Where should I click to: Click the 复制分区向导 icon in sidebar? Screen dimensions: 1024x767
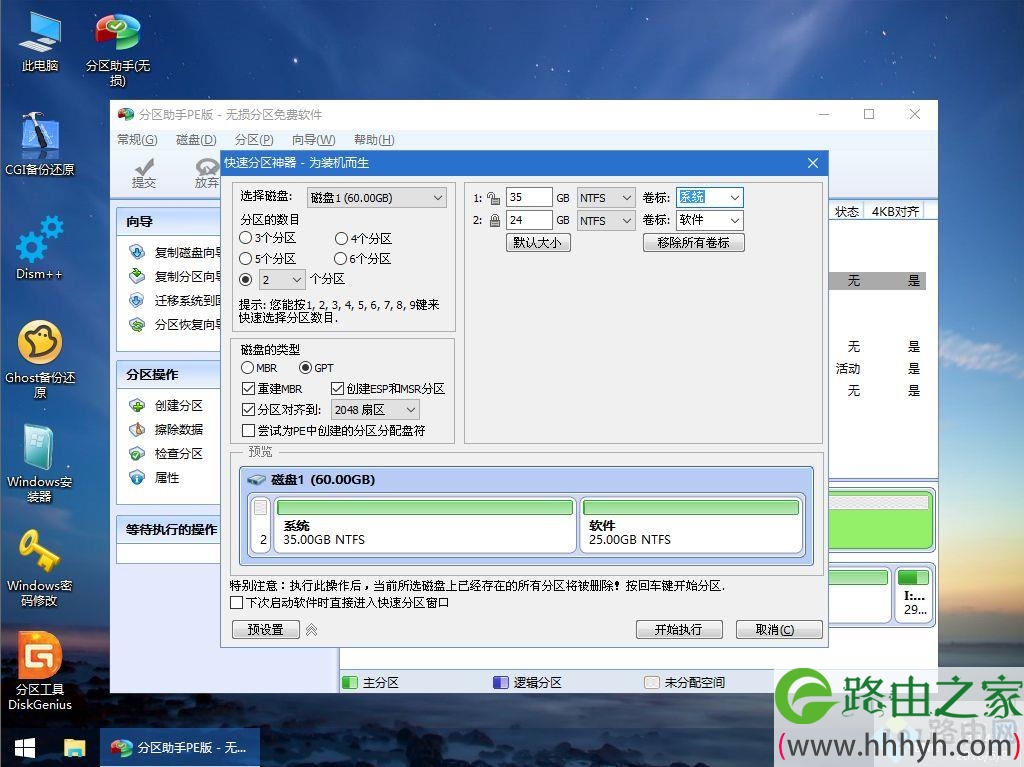(x=136, y=276)
